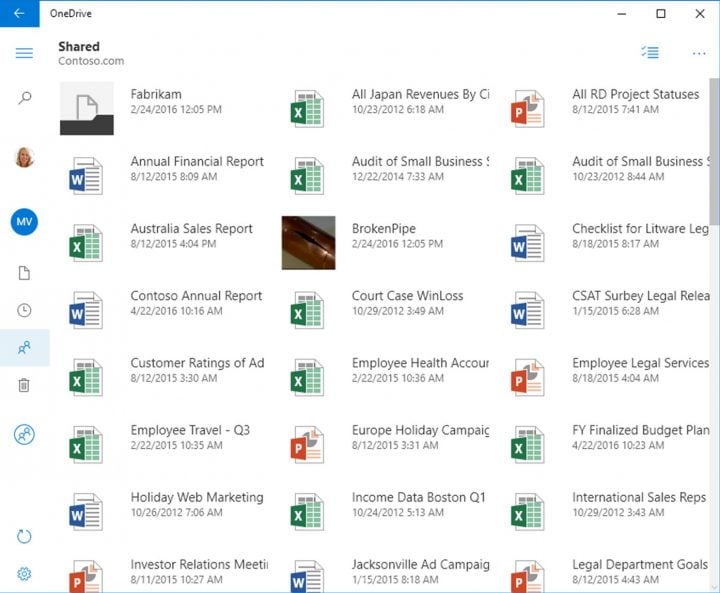
Task: Click the Excel icon for Employee Health Account
Action: [307, 378]
